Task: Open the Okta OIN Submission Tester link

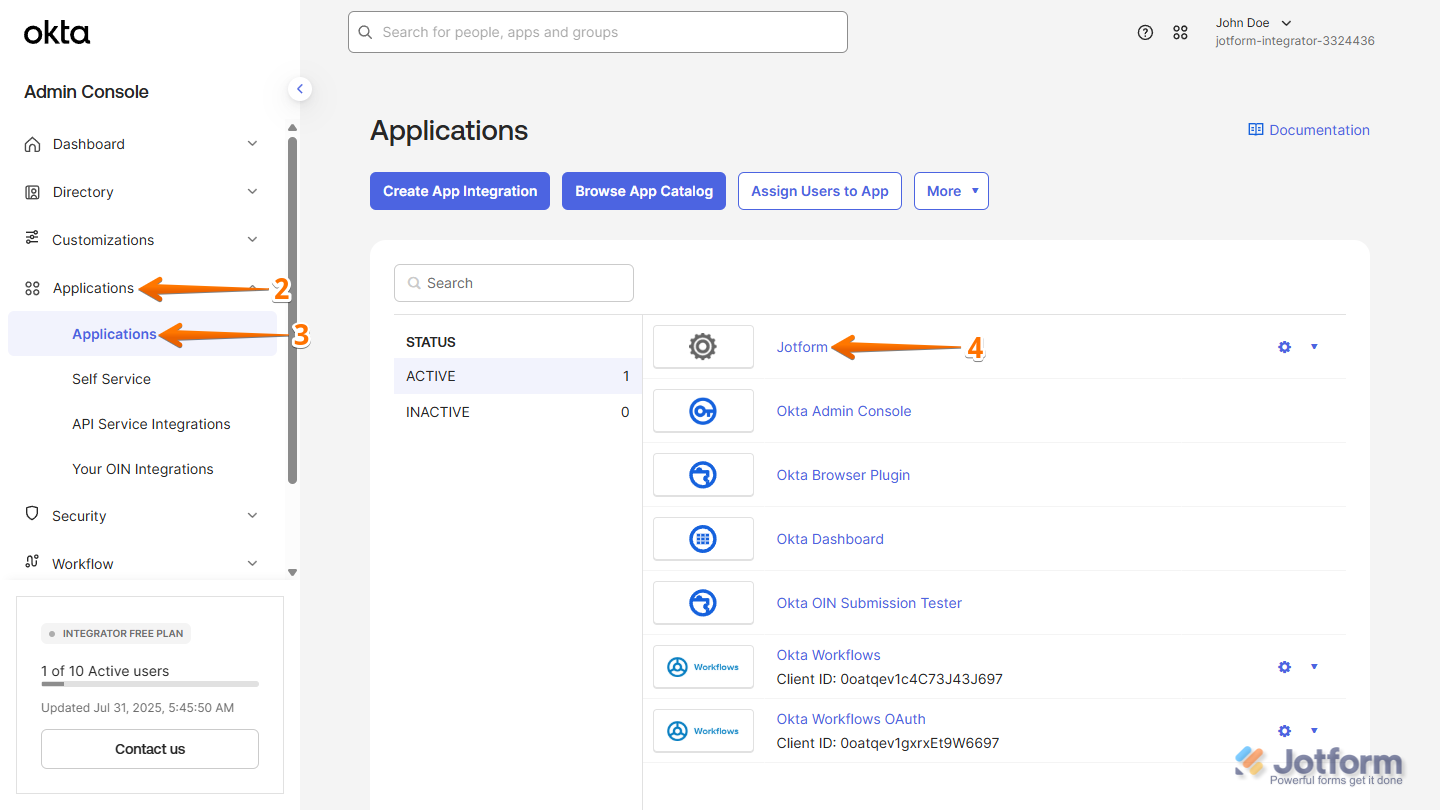Action: point(869,603)
